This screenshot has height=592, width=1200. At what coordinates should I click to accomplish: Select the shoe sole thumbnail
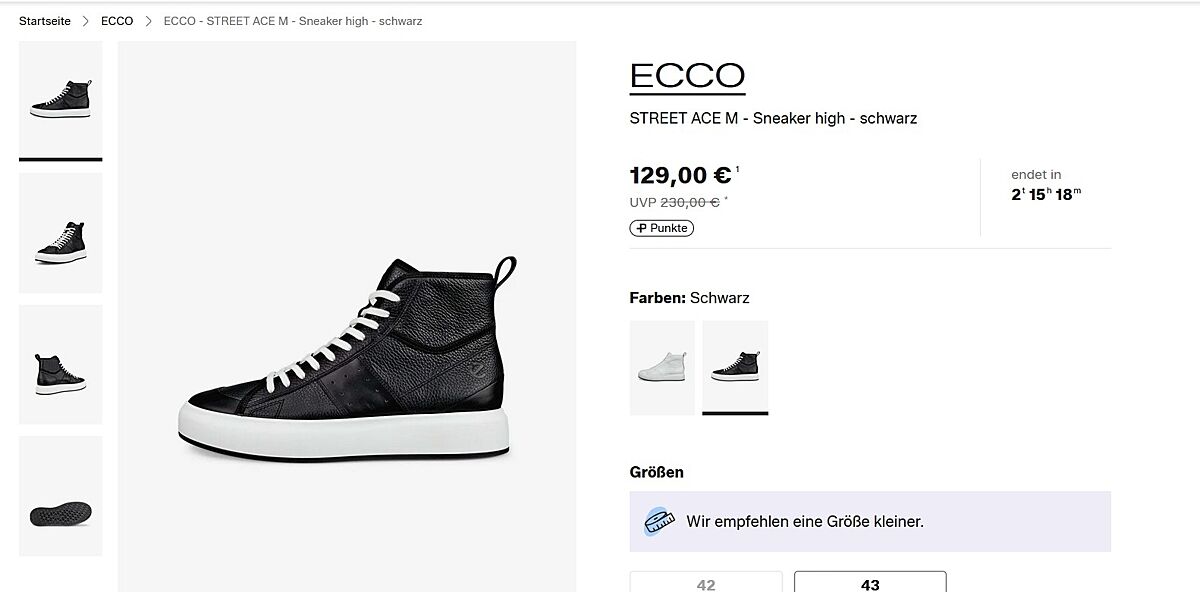click(x=60, y=496)
